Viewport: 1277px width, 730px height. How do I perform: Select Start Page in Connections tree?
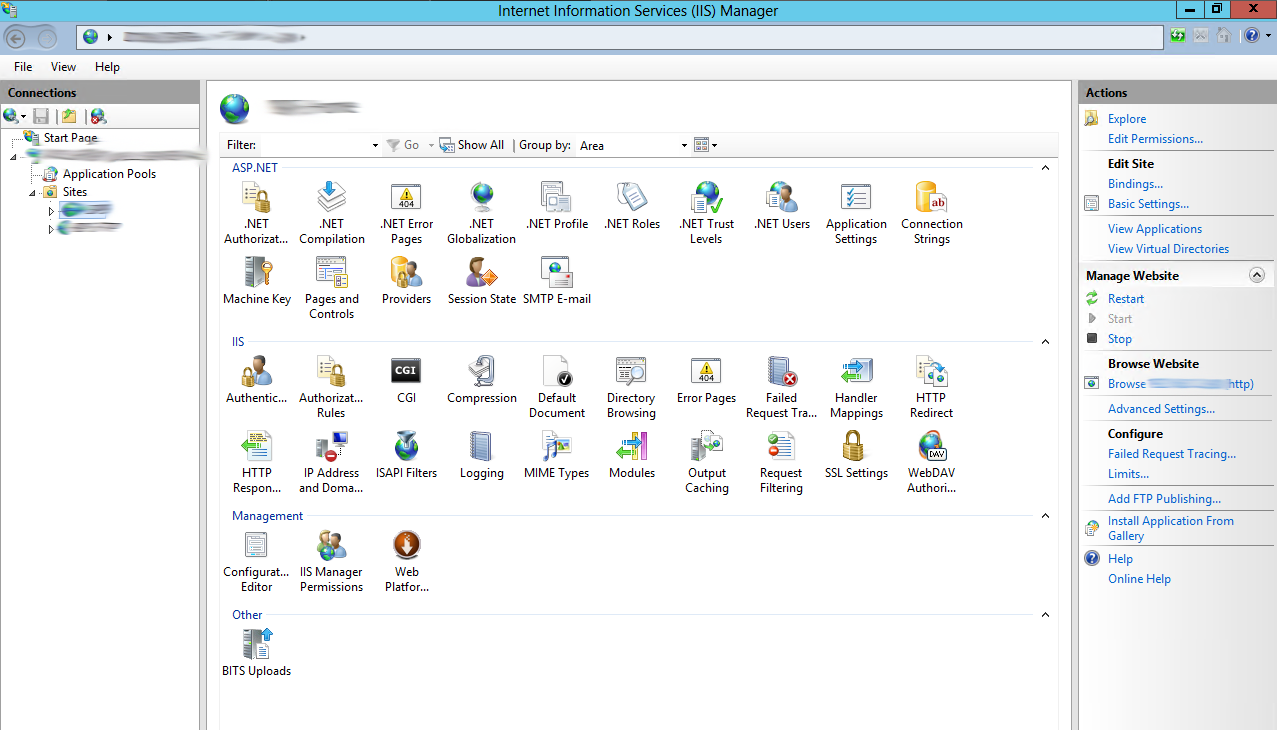pos(70,138)
